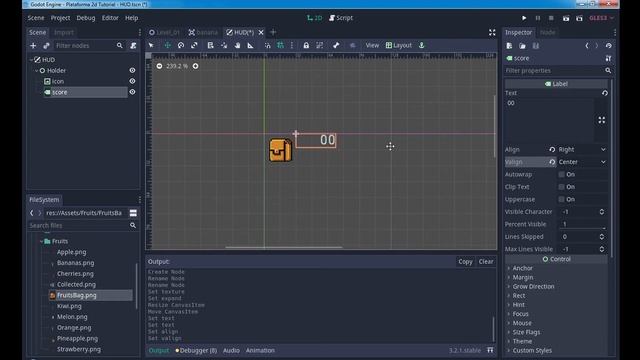Collapse the Holder node children
This screenshot has width=640, height=360.
(36, 71)
